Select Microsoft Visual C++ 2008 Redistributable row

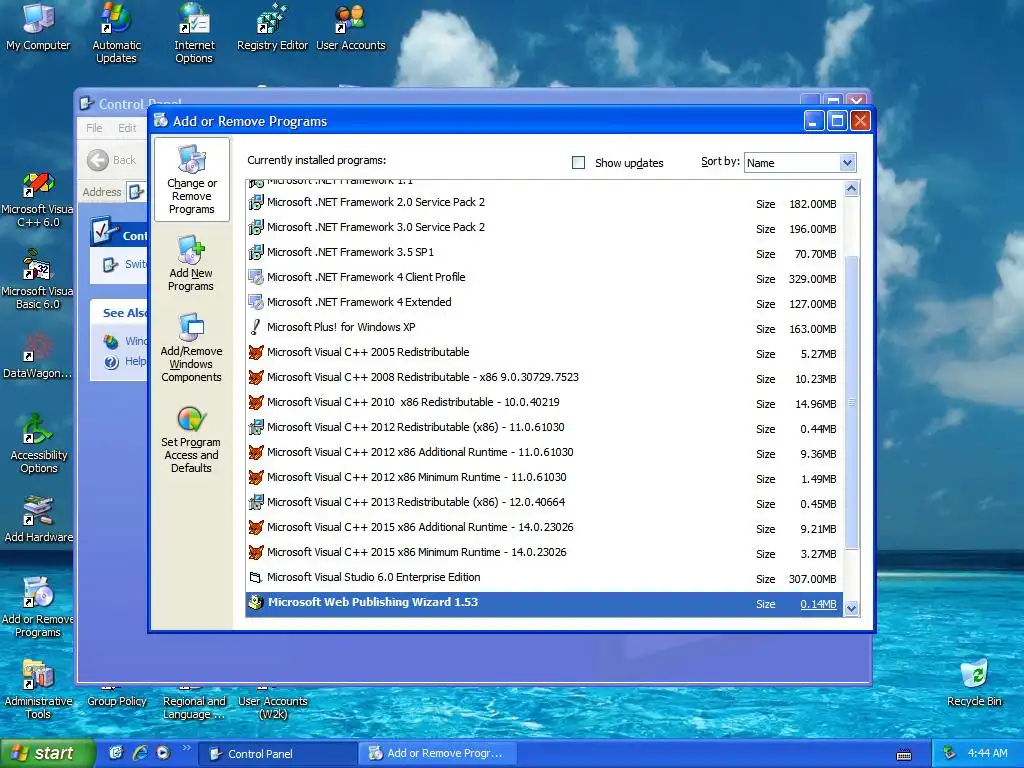[544, 377]
